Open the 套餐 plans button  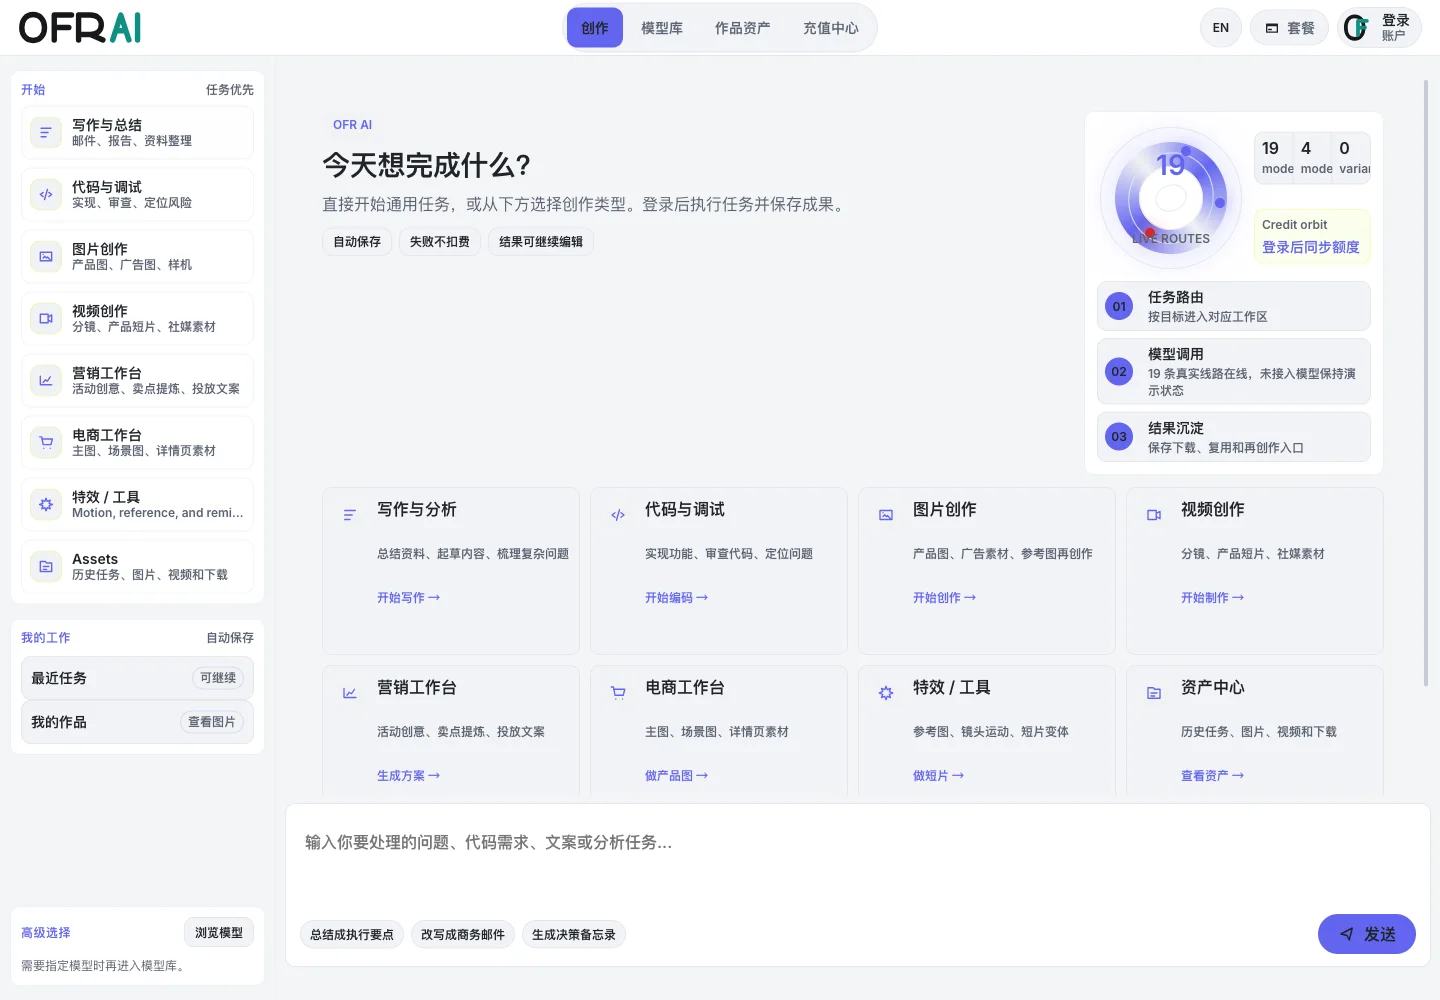(x=1289, y=28)
